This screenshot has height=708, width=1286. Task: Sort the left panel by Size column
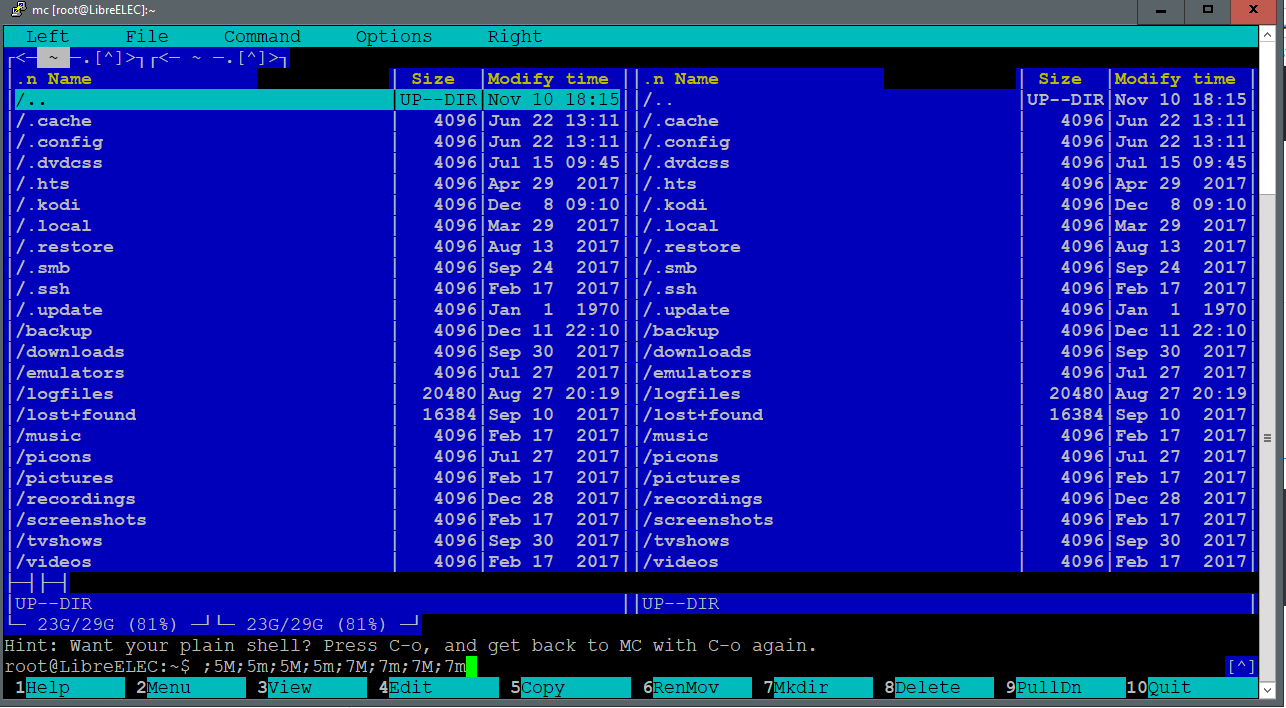pos(432,79)
